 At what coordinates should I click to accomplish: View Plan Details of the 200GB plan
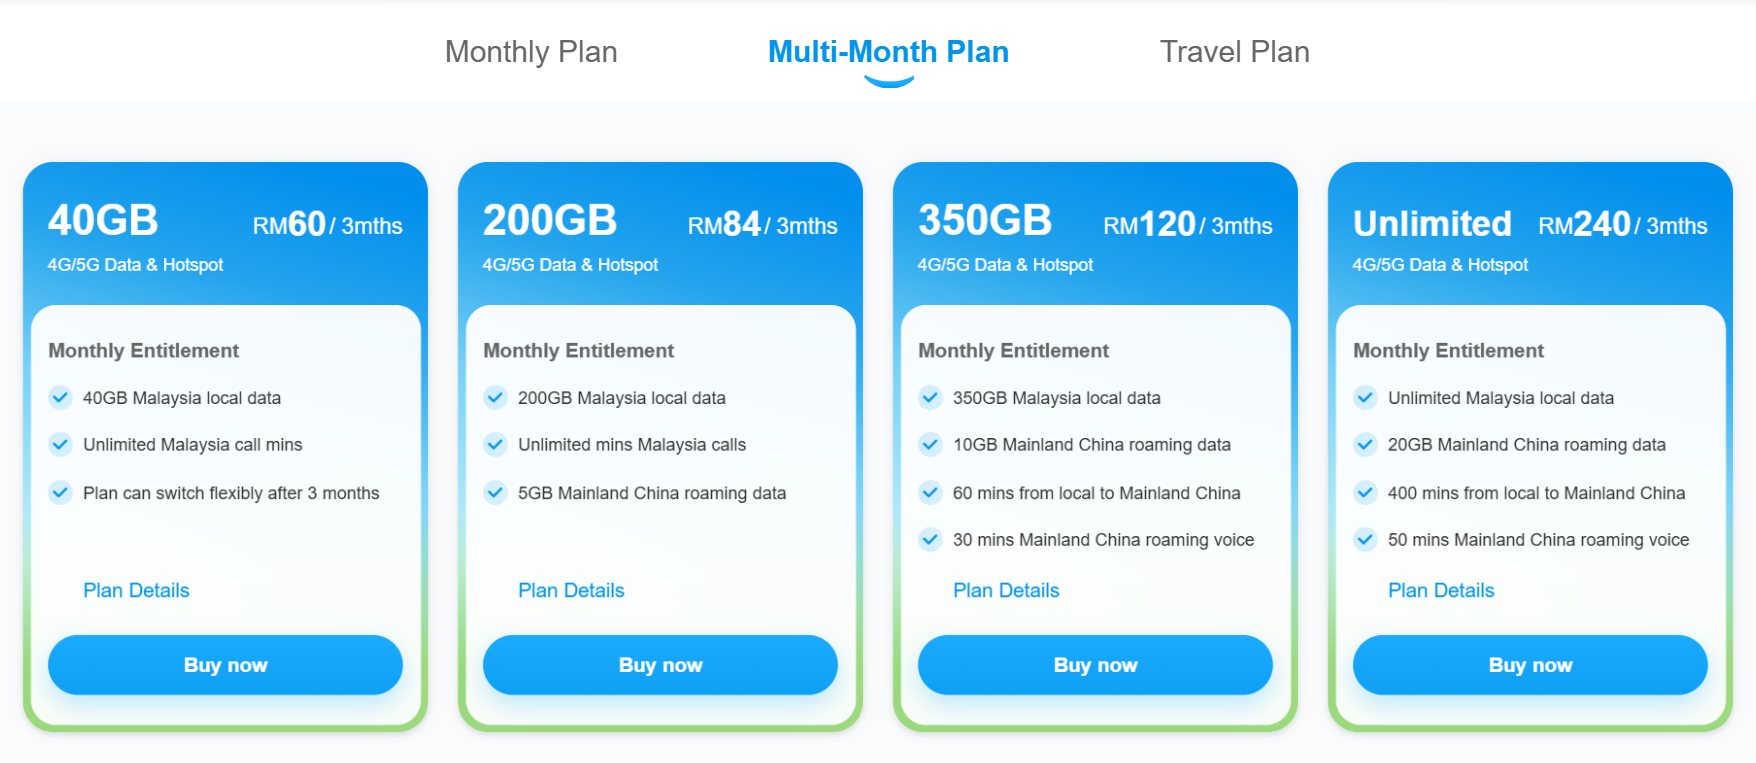pos(571,591)
